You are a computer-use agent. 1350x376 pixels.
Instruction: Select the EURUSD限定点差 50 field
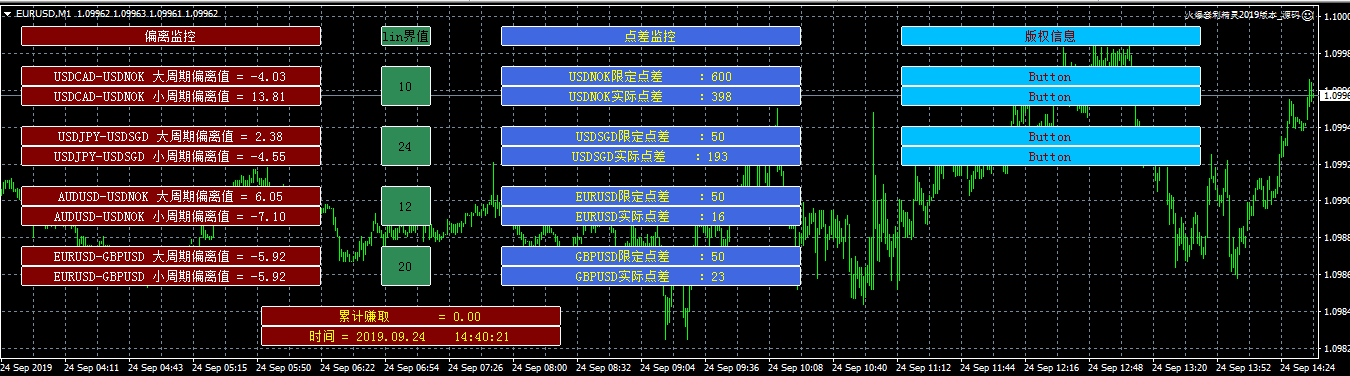click(651, 196)
